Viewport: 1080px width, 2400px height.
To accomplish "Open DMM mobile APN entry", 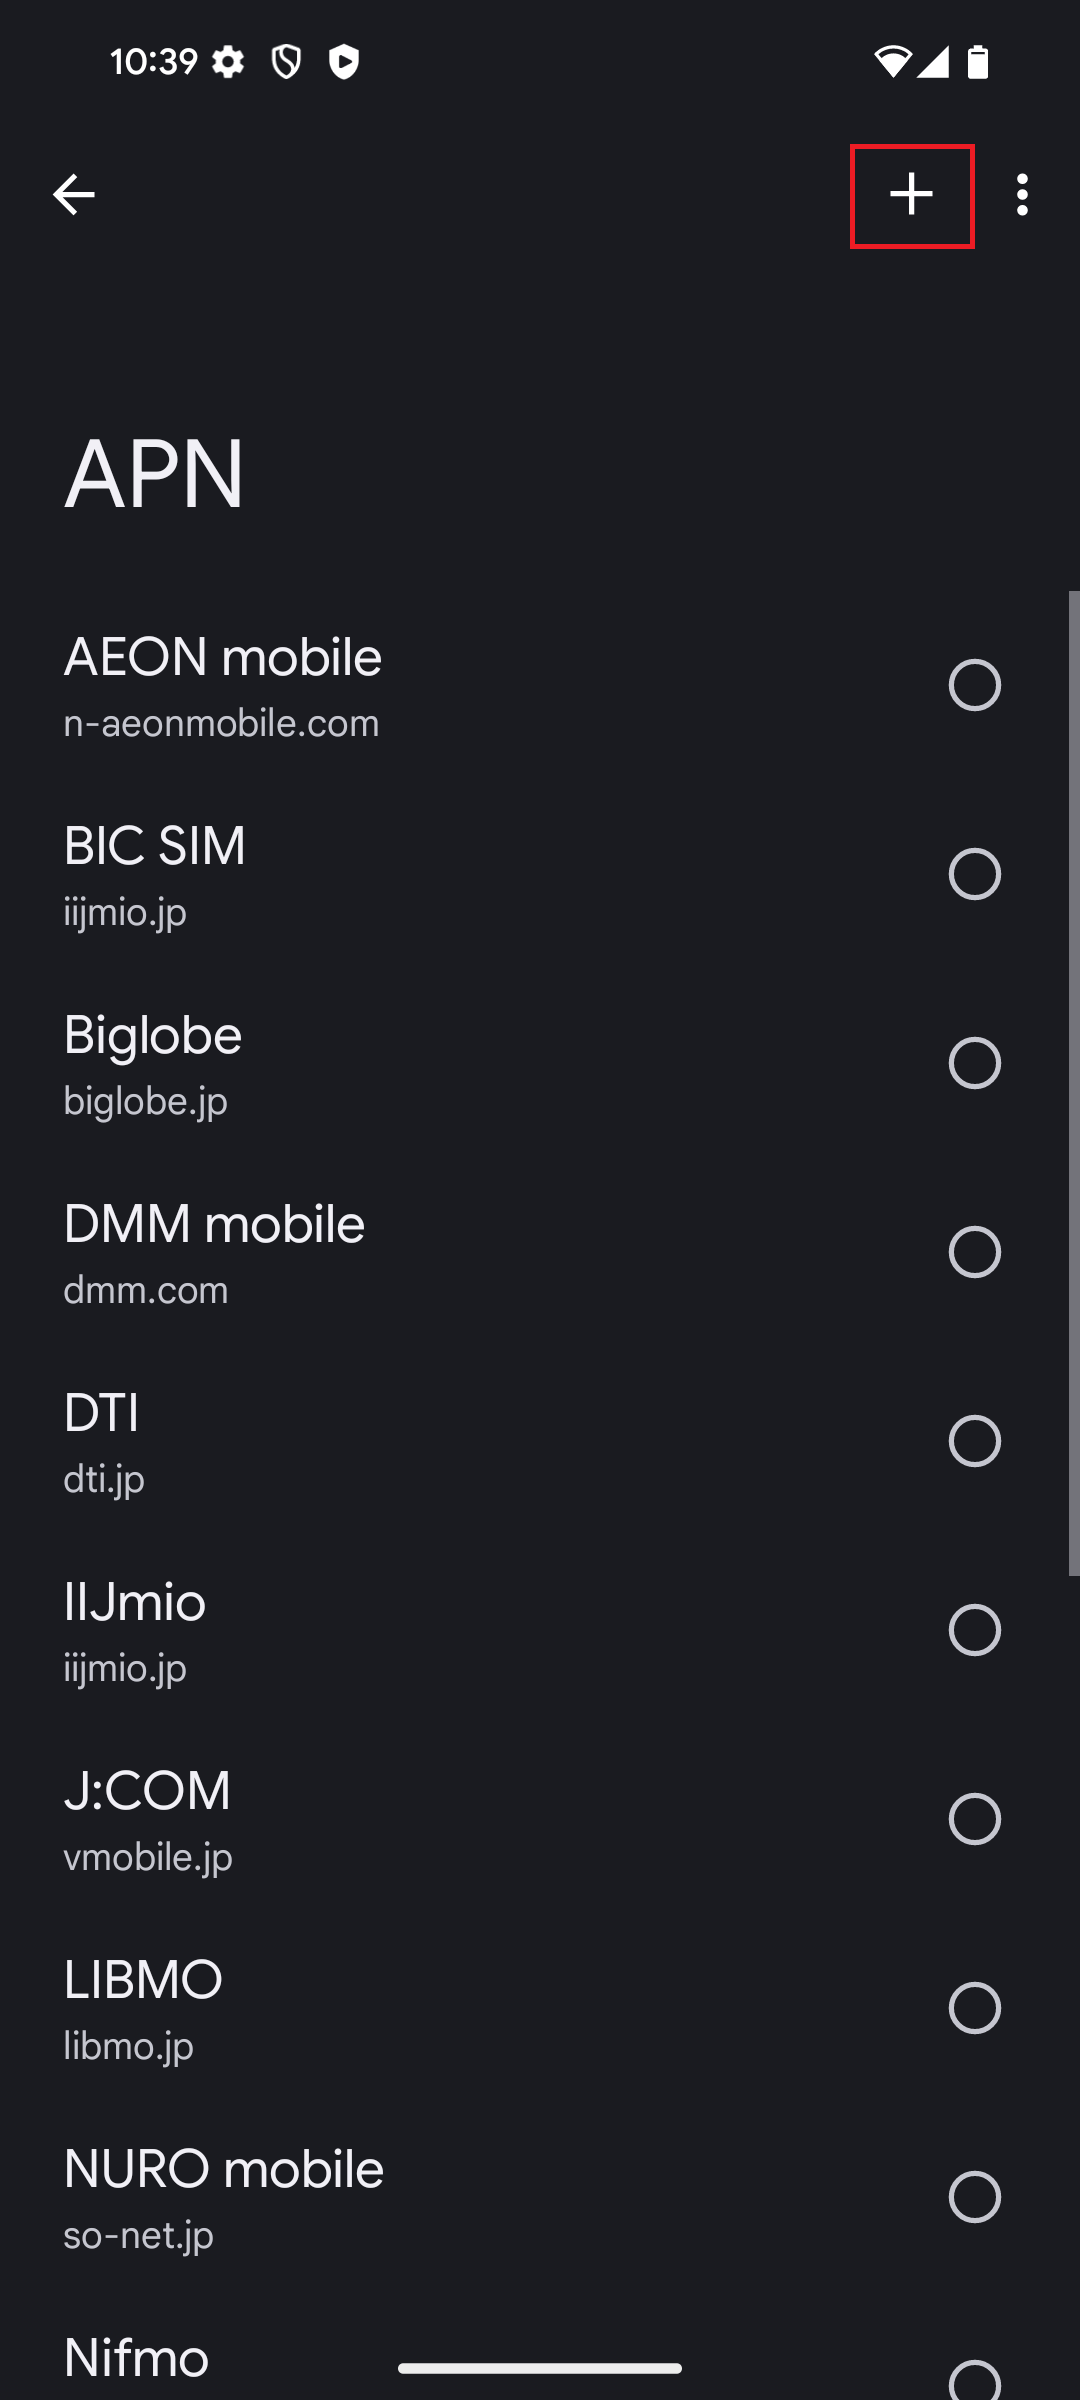I will pos(400,1252).
